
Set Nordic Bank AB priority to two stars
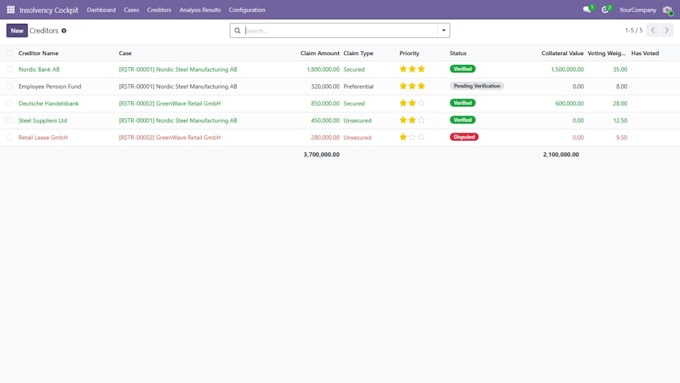[412, 69]
